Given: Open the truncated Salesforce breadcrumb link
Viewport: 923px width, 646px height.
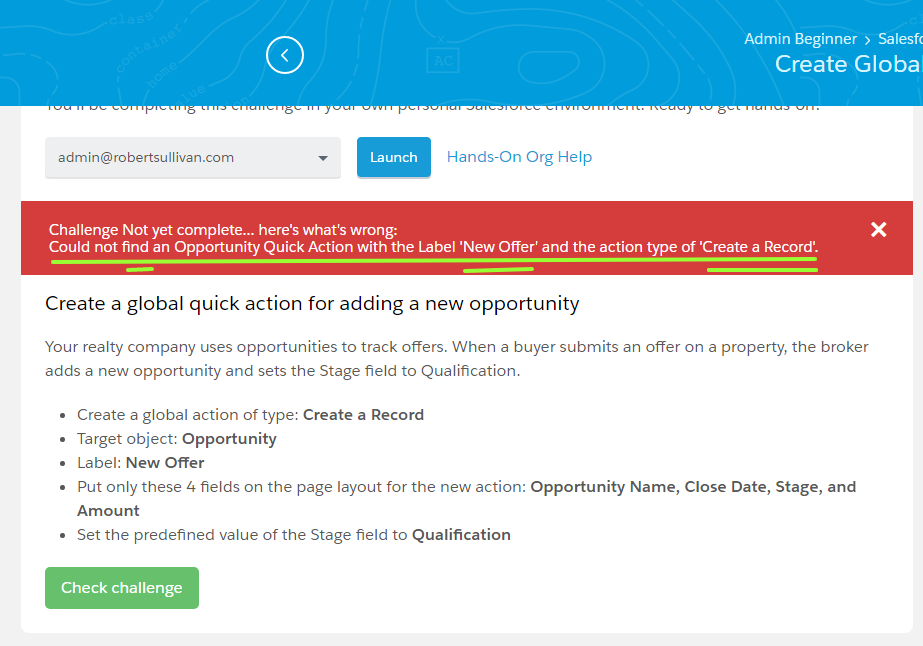Looking at the screenshot, I should coord(899,39).
